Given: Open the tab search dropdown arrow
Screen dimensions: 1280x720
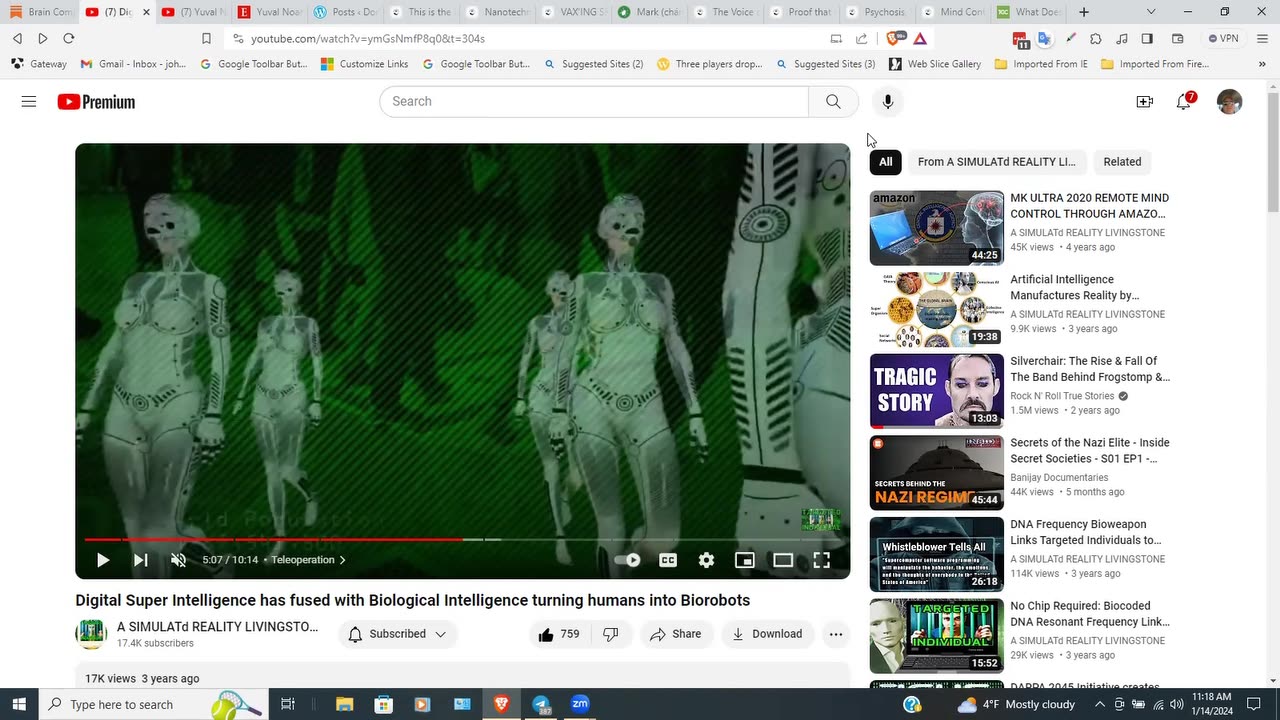Looking at the screenshot, I should click(1151, 12).
